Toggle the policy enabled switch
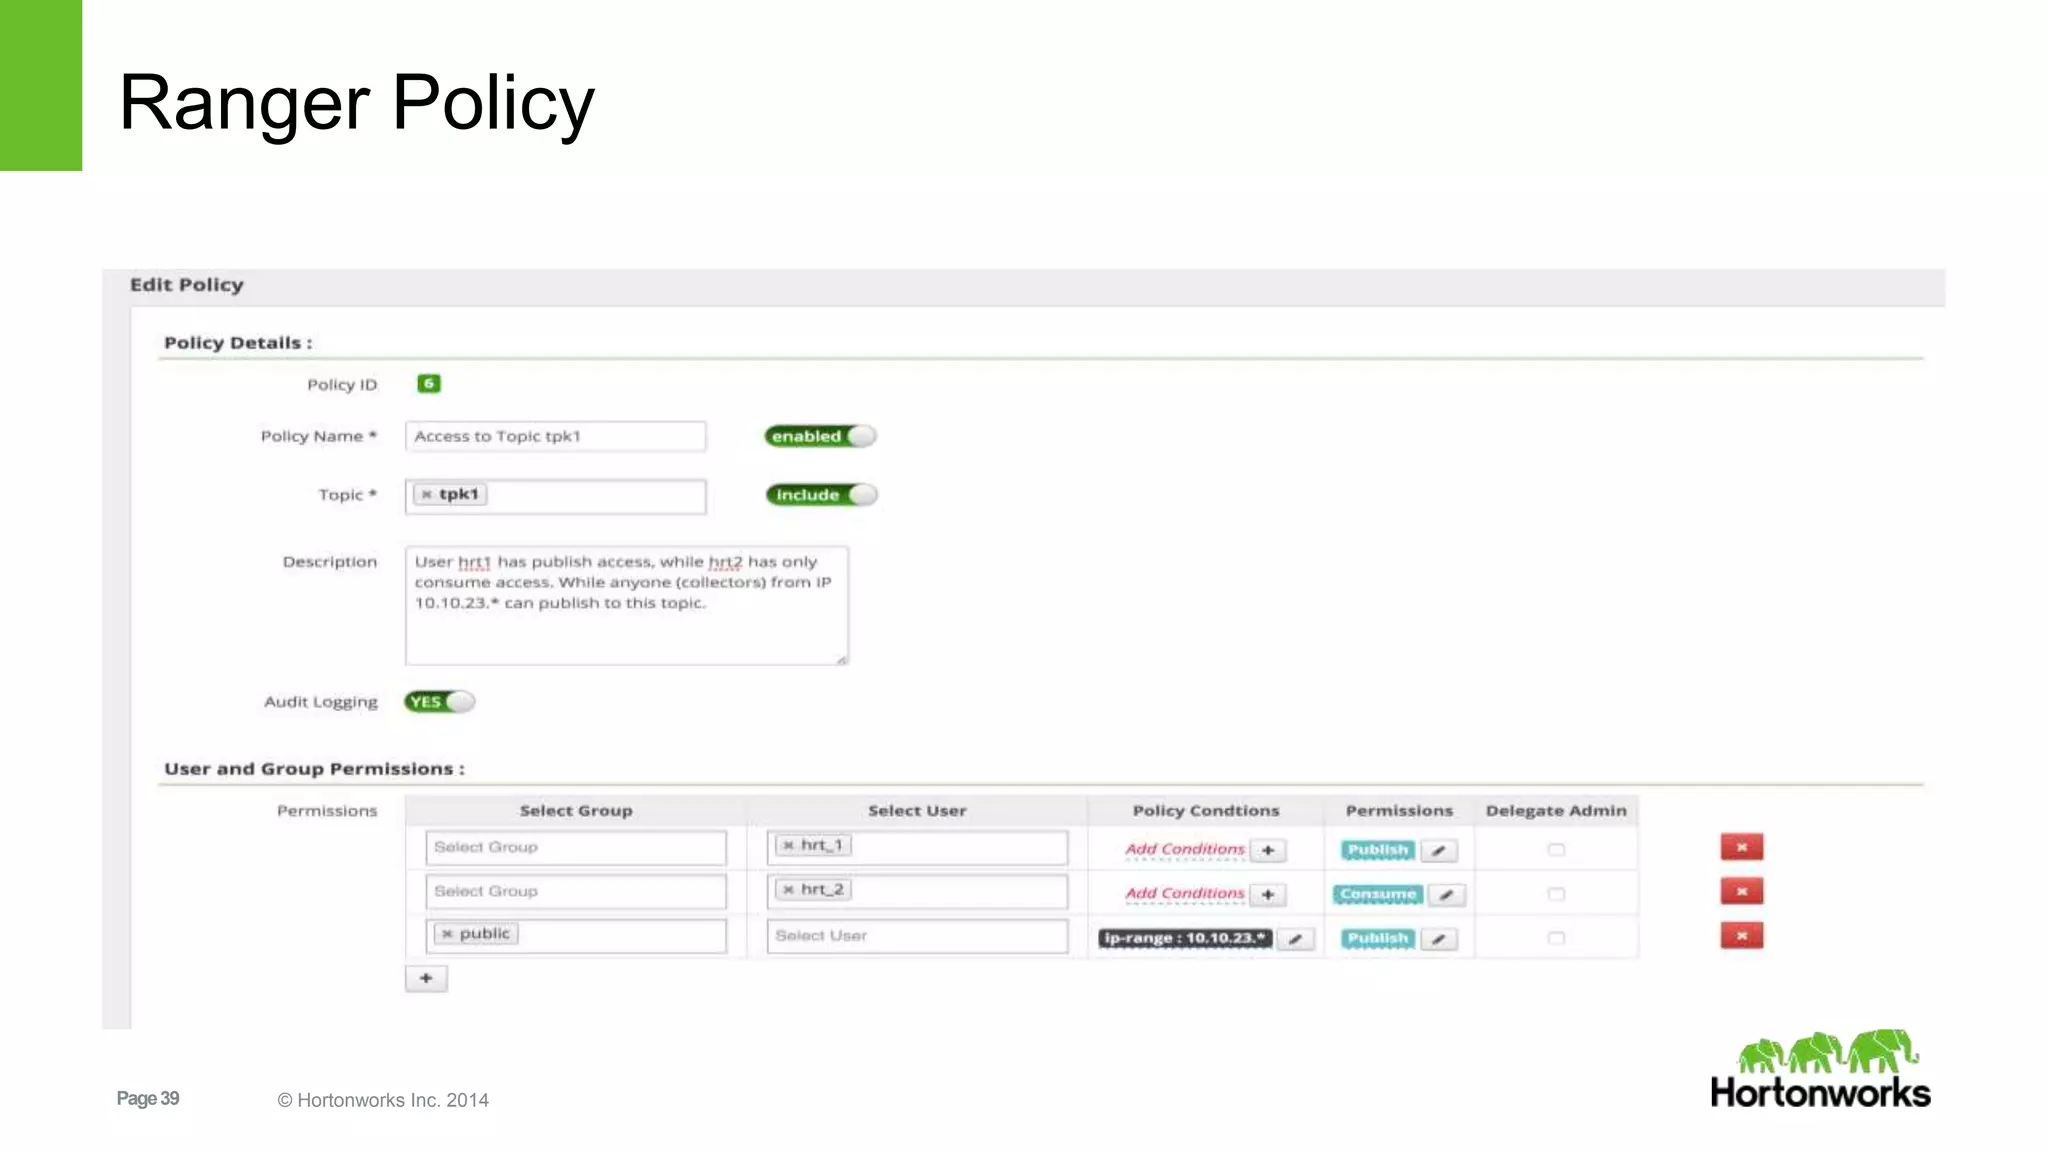 [820, 436]
